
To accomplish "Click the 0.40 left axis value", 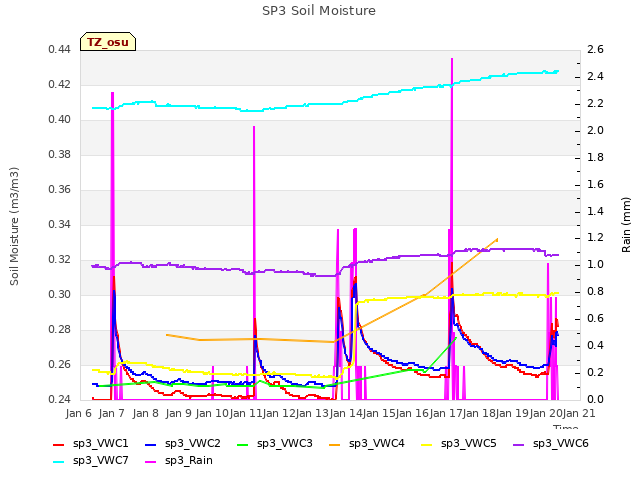I will click(60, 120).
